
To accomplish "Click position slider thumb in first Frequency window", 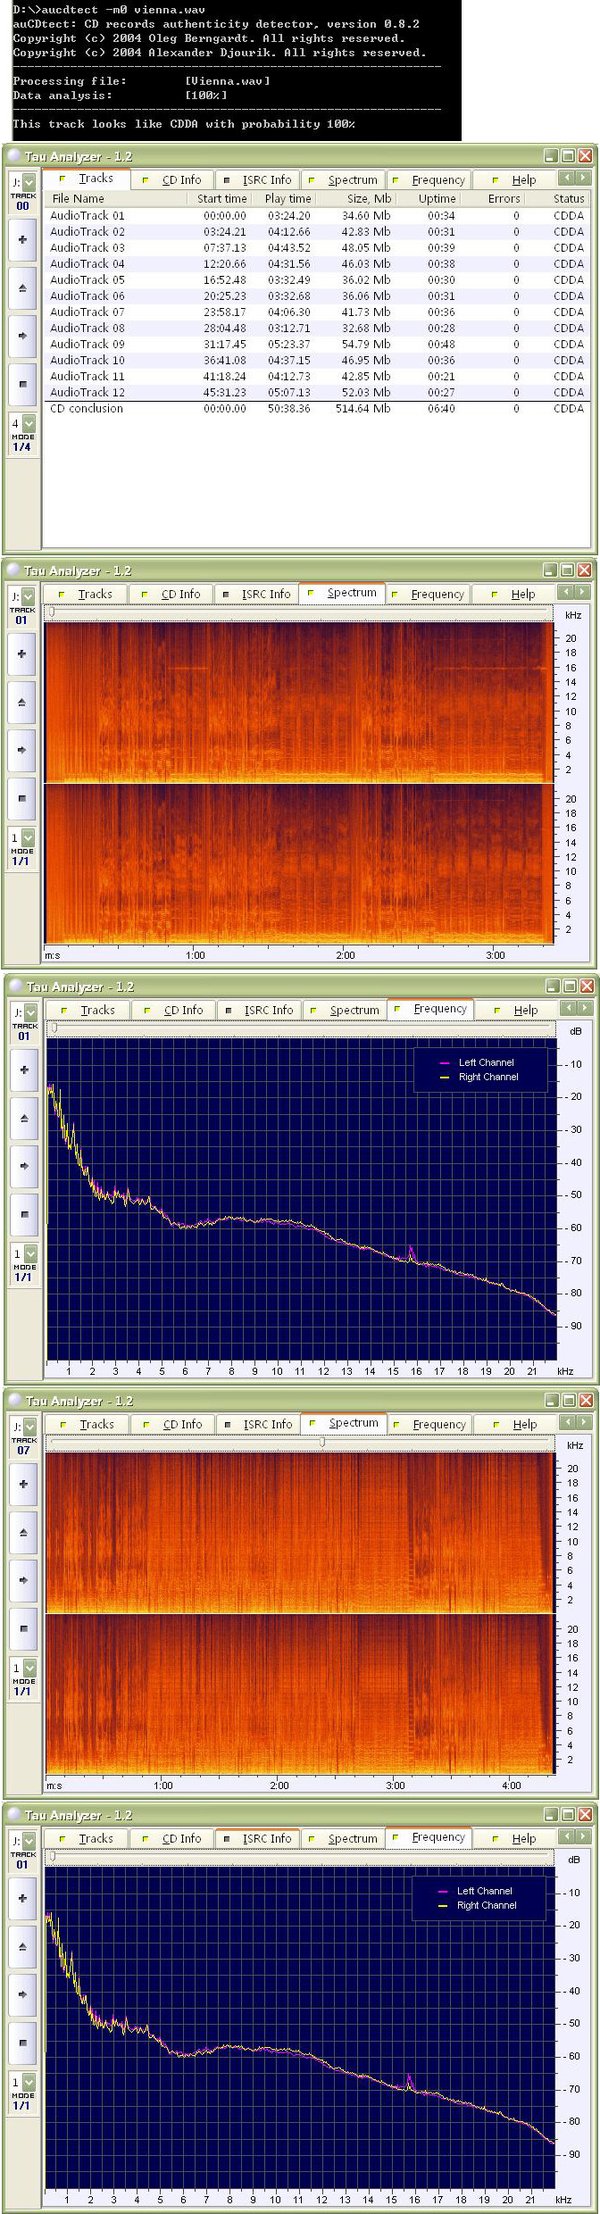I will tap(53, 1028).
